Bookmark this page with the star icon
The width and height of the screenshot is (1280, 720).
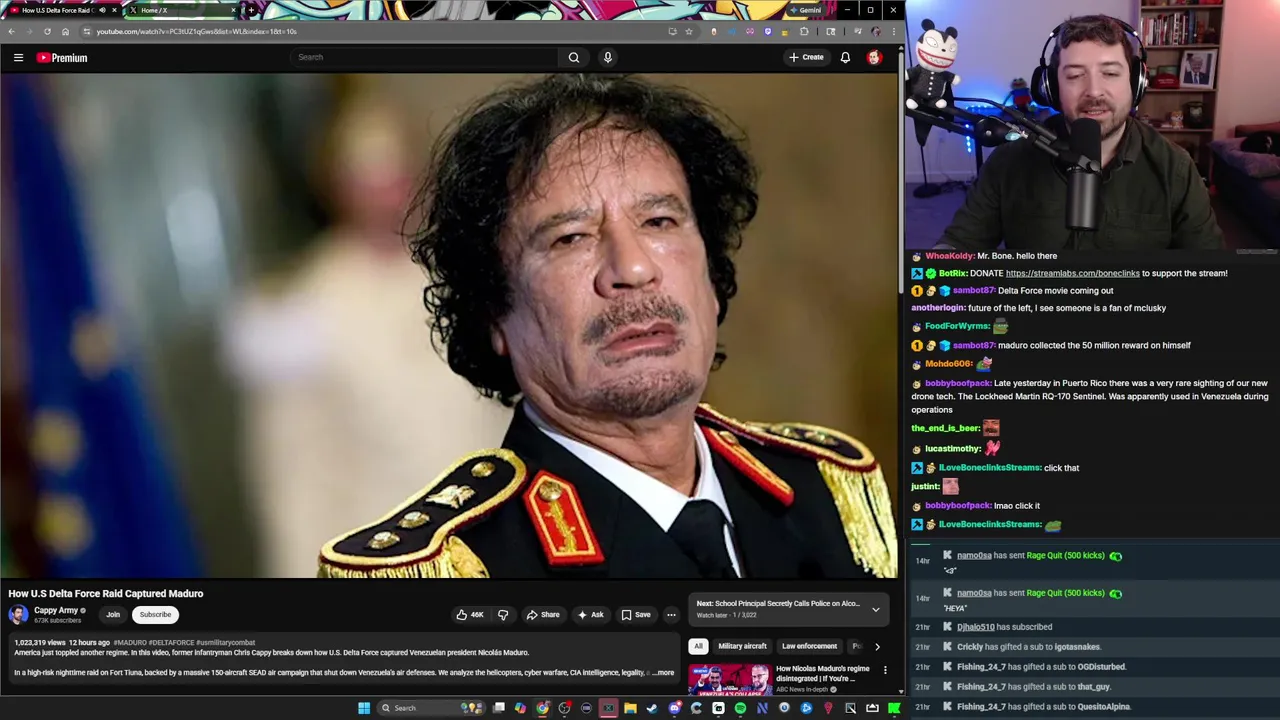coord(688,31)
